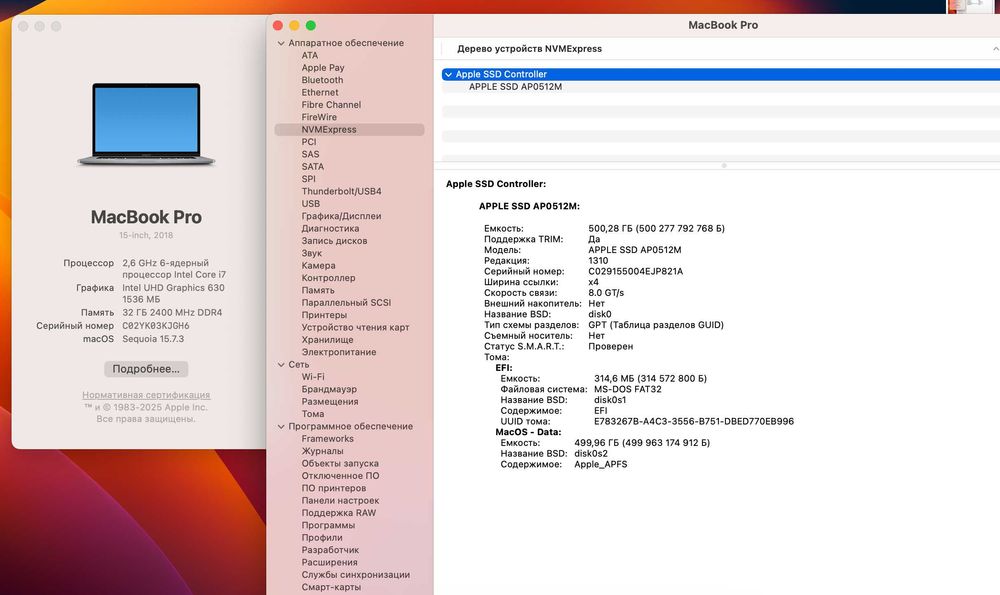Select ATA in the sidebar
The width and height of the screenshot is (1000, 595).
click(x=309, y=55)
